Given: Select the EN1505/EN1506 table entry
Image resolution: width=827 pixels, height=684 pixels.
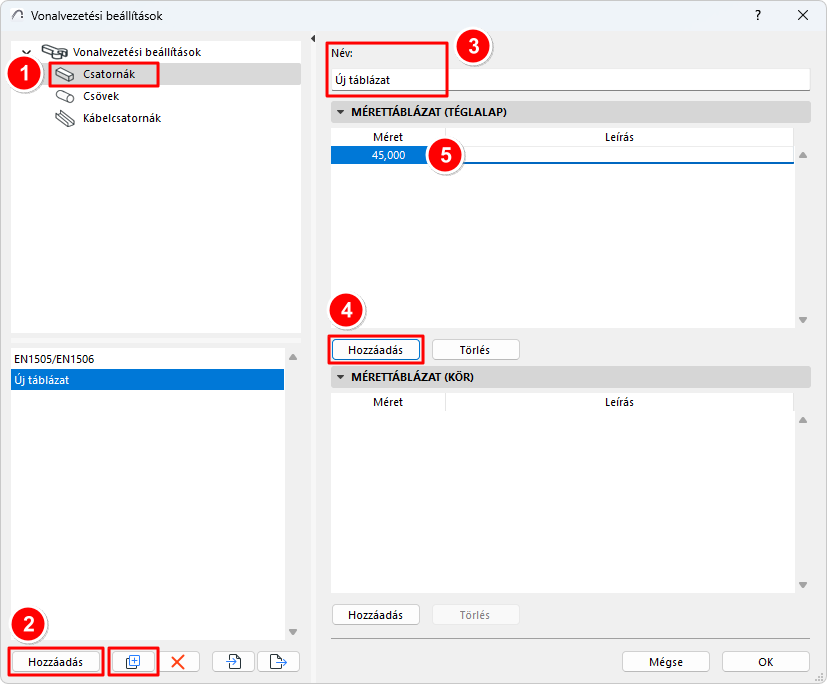Looking at the screenshot, I should [x=147, y=359].
